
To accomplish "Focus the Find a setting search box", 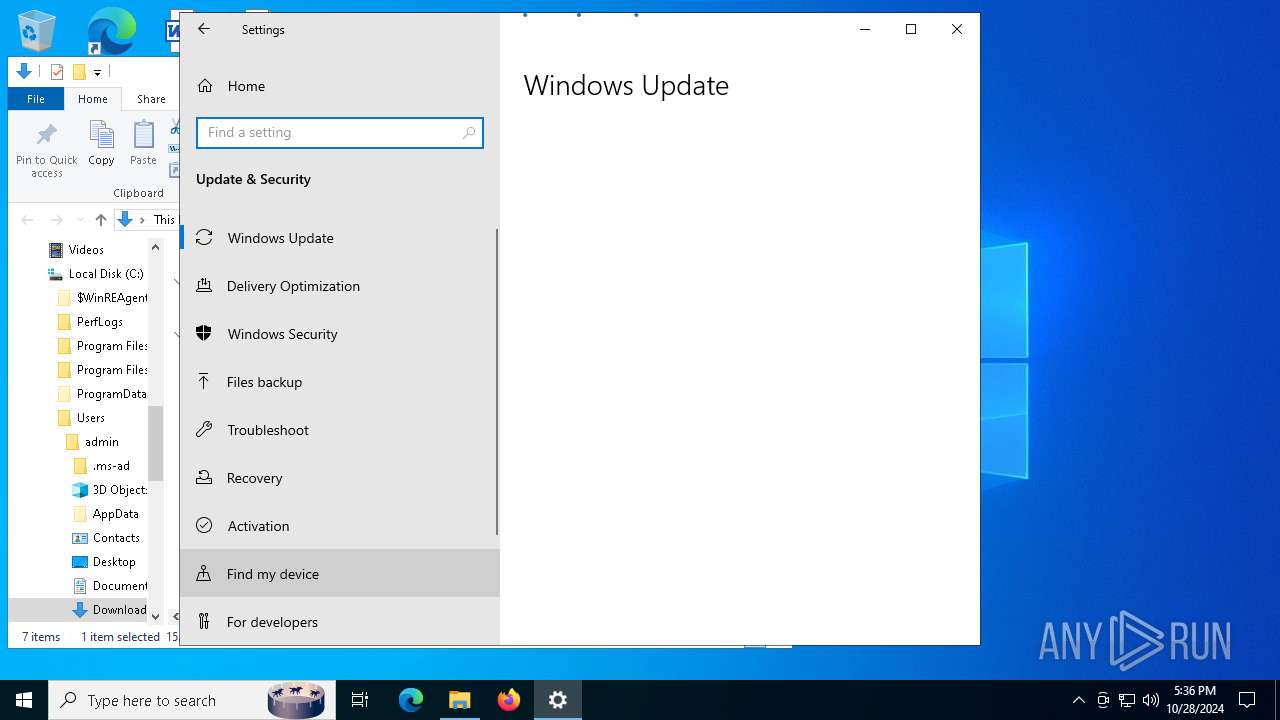I will click(340, 132).
